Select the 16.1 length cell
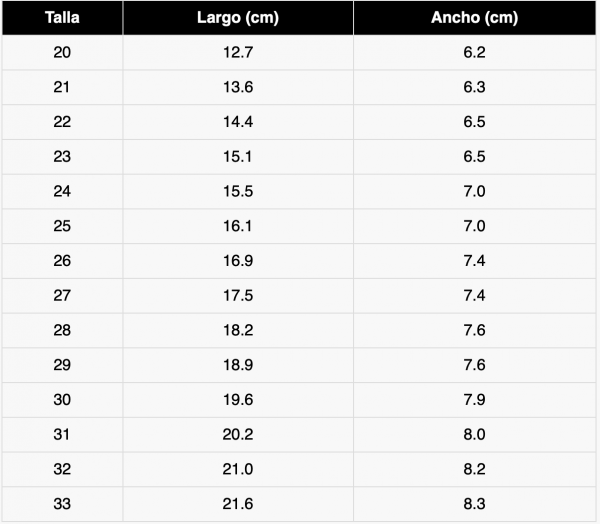Viewport: 600px width, 524px height. (x=238, y=226)
